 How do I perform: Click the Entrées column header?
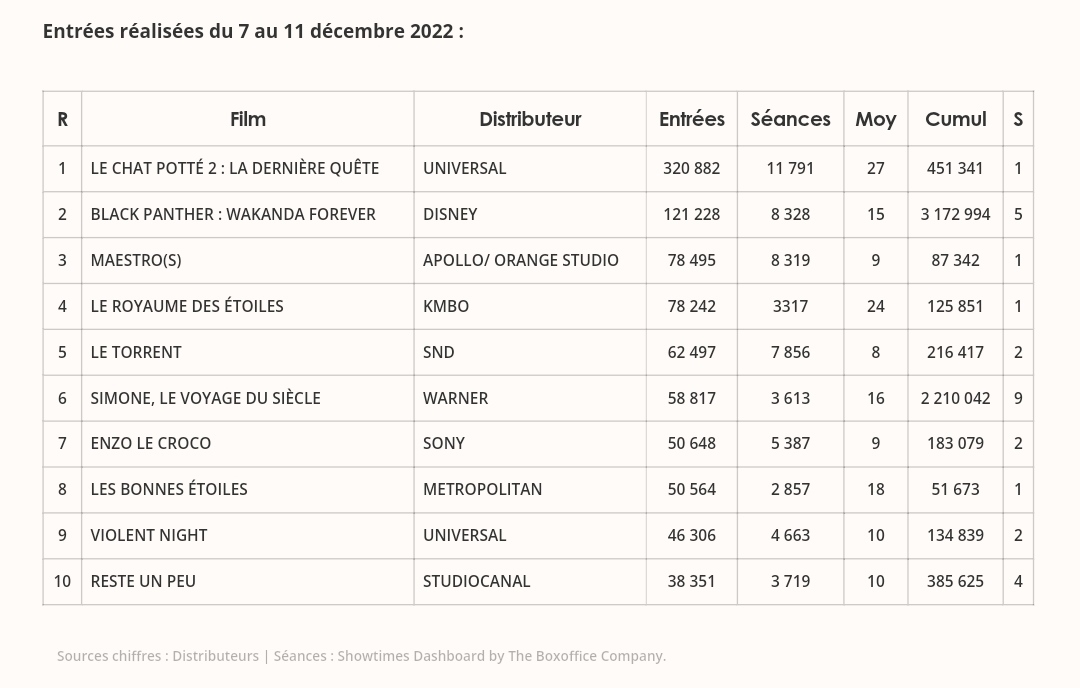692,119
